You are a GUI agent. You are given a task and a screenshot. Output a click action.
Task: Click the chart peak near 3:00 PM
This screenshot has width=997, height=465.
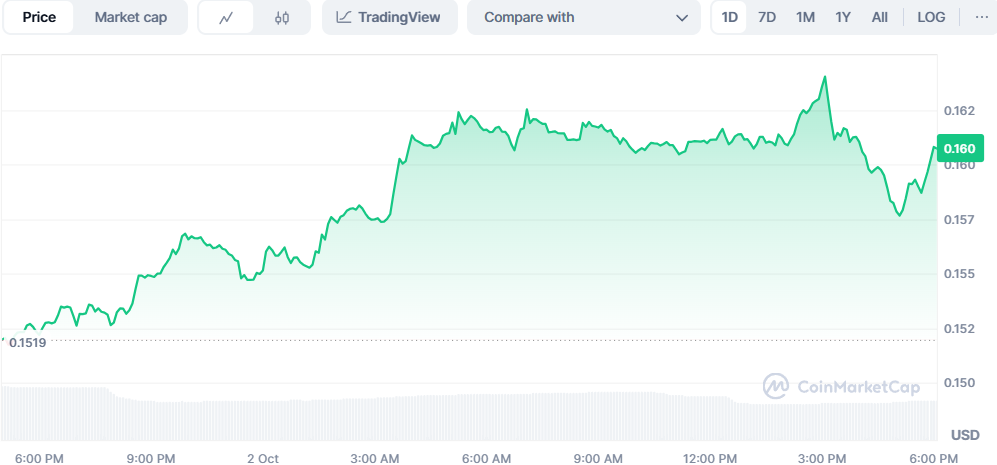click(x=824, y=77)
